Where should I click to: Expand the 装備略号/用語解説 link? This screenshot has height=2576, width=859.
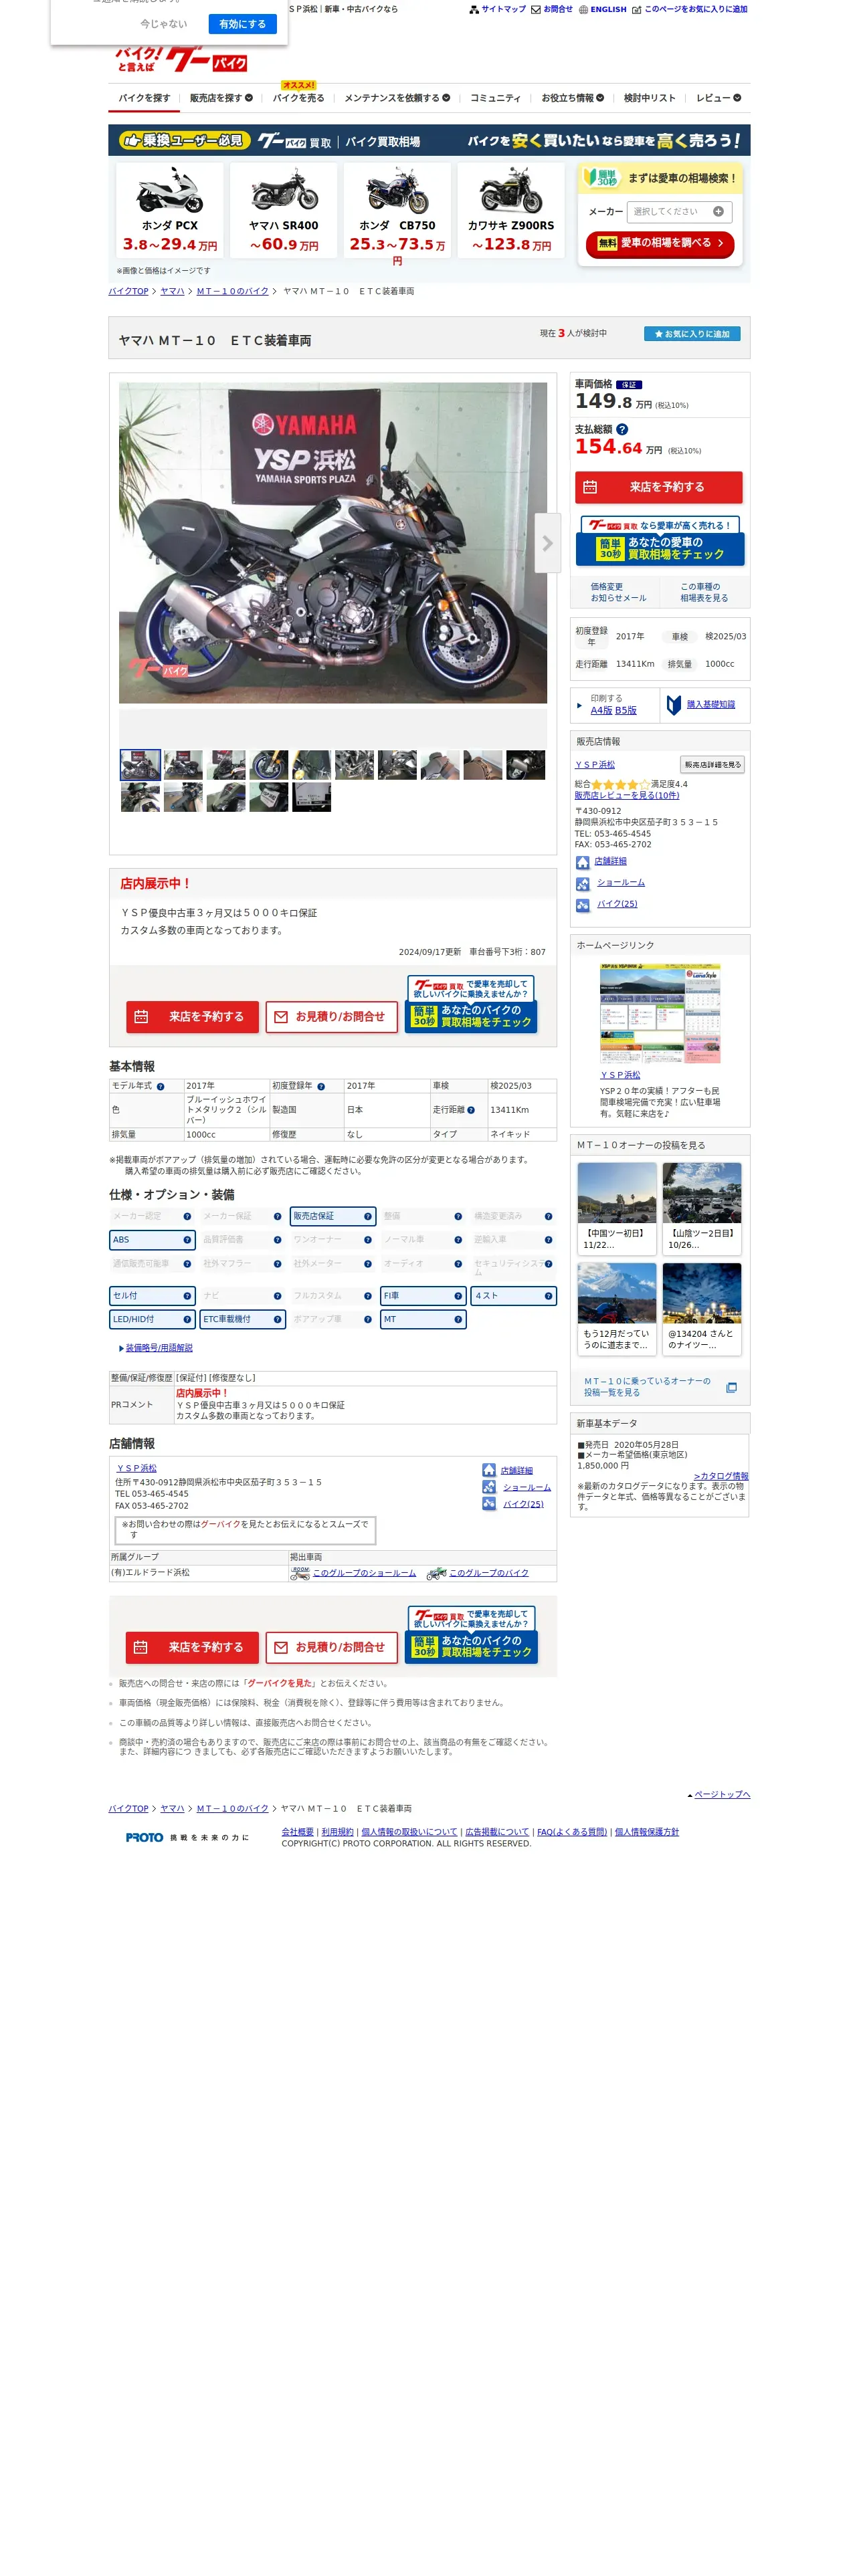[159, 1348]
